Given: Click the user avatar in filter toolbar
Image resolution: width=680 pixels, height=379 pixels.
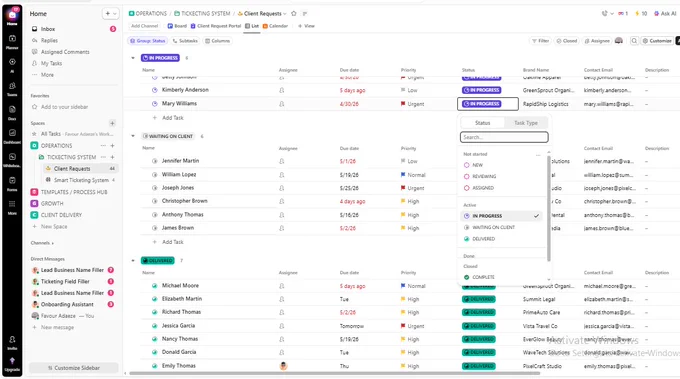Looking at the screenshot, I should [x=619, y=41].
